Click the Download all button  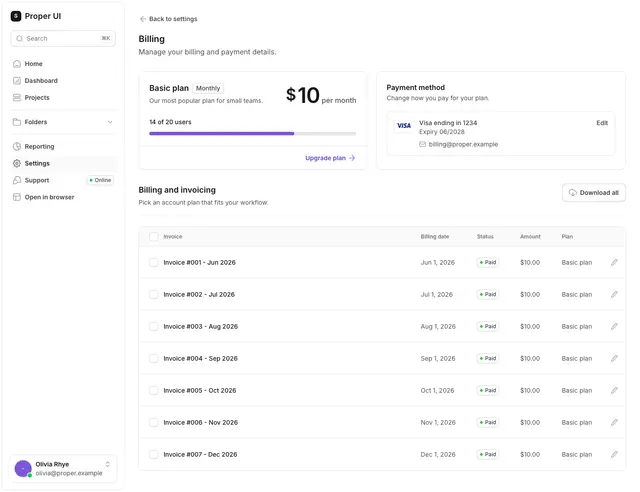594,193
